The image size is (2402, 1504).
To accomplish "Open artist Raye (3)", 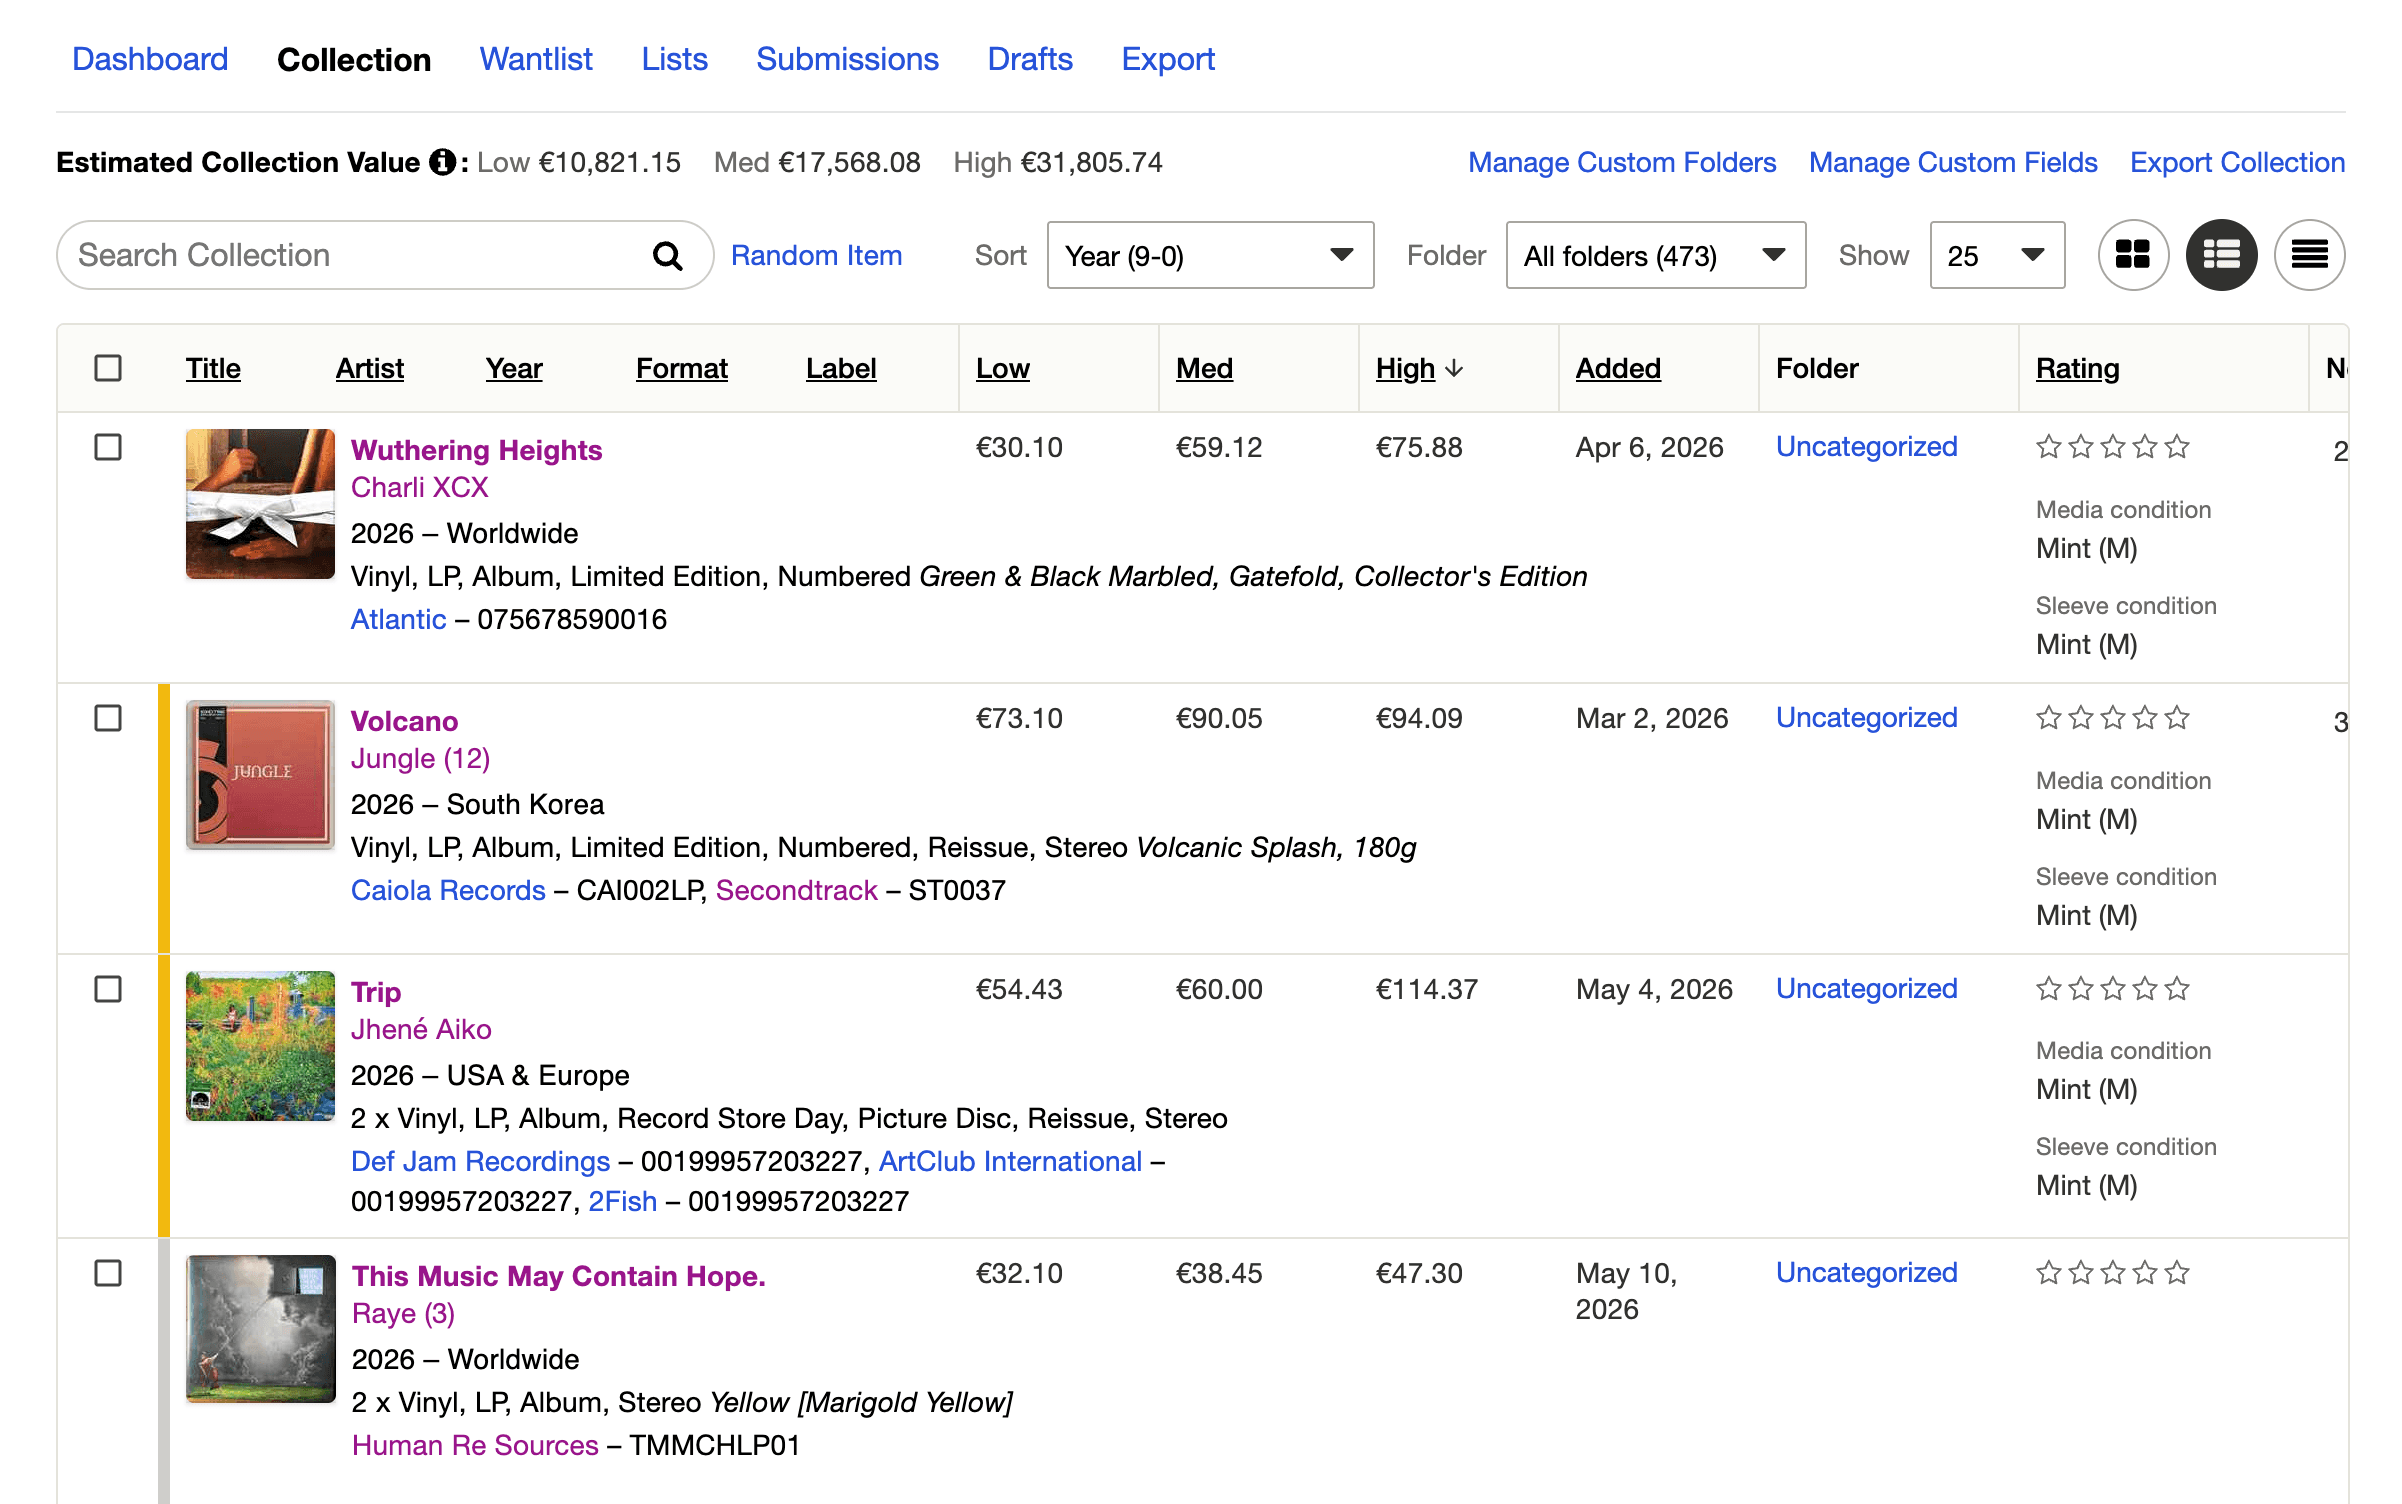I will point(403,1314).
